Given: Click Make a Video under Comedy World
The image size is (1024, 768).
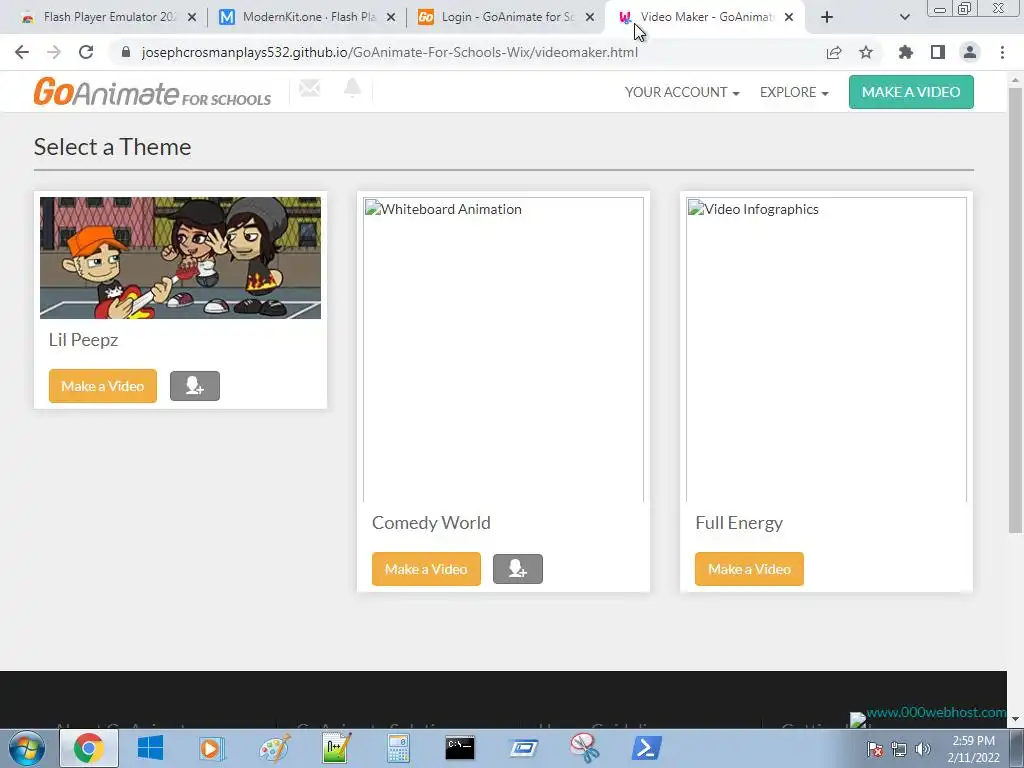Looking at the screenshot, I should coord(426,569).
